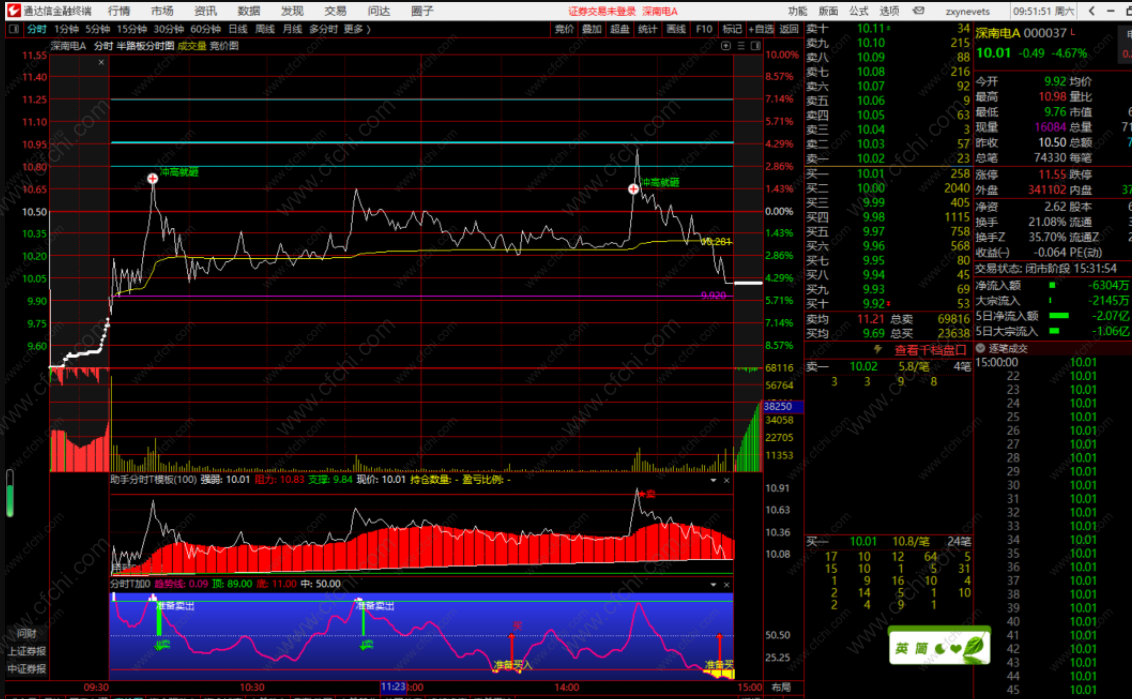
Task: Open the 行情 menu
Action: tap(119, 11)
